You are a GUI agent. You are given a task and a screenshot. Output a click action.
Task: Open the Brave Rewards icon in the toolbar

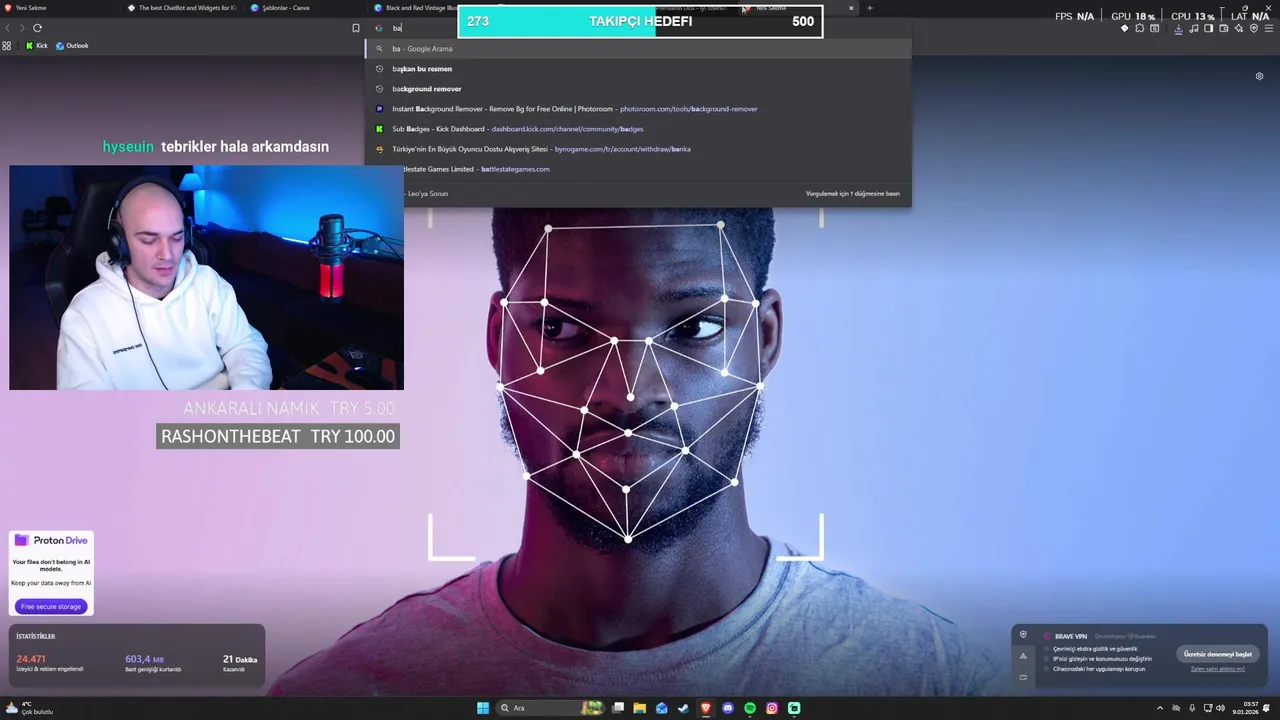tap(1124, 28)
